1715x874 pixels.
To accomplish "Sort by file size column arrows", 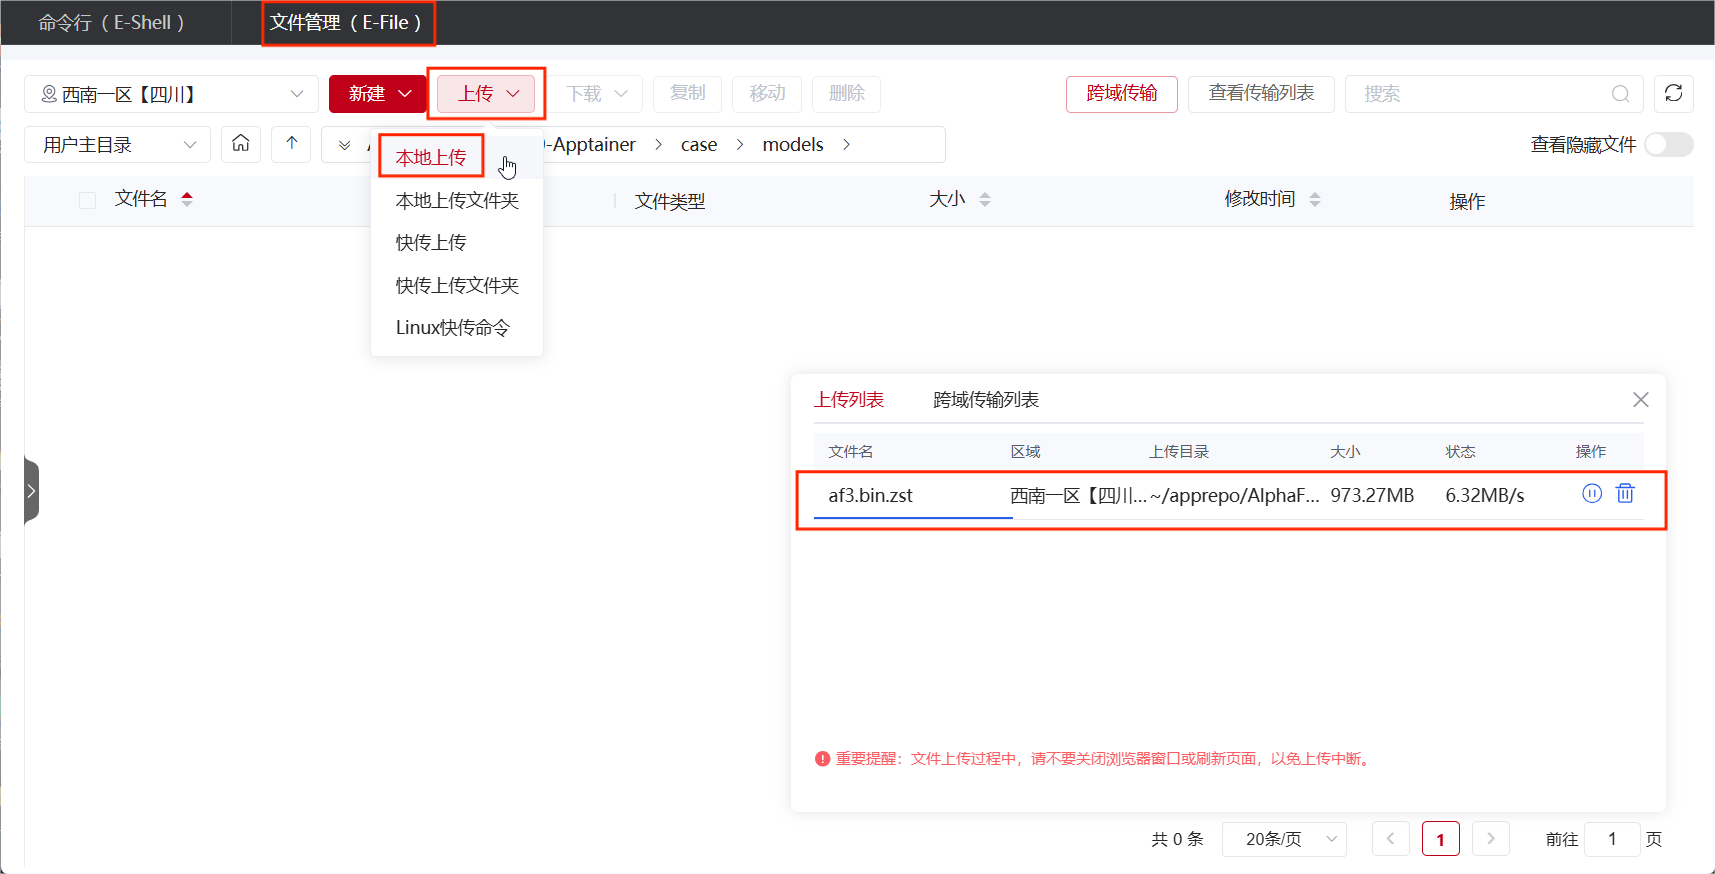I will pyautogui.click(x=985, y=200).
